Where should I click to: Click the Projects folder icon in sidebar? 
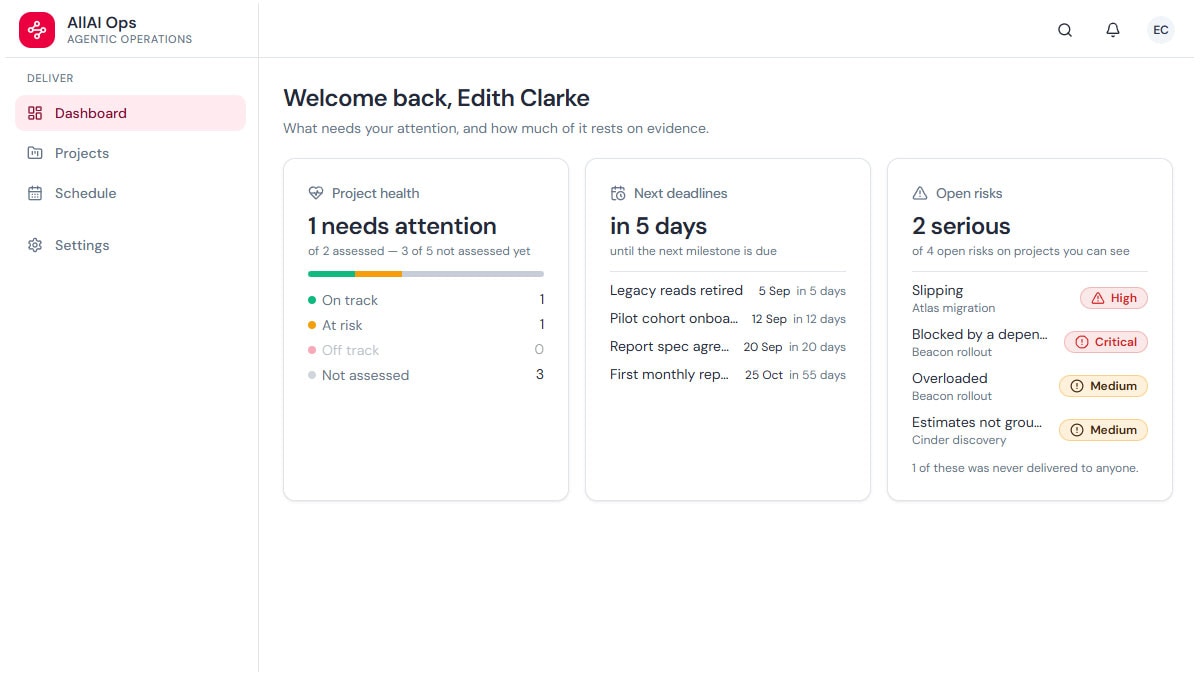point(35,153)
